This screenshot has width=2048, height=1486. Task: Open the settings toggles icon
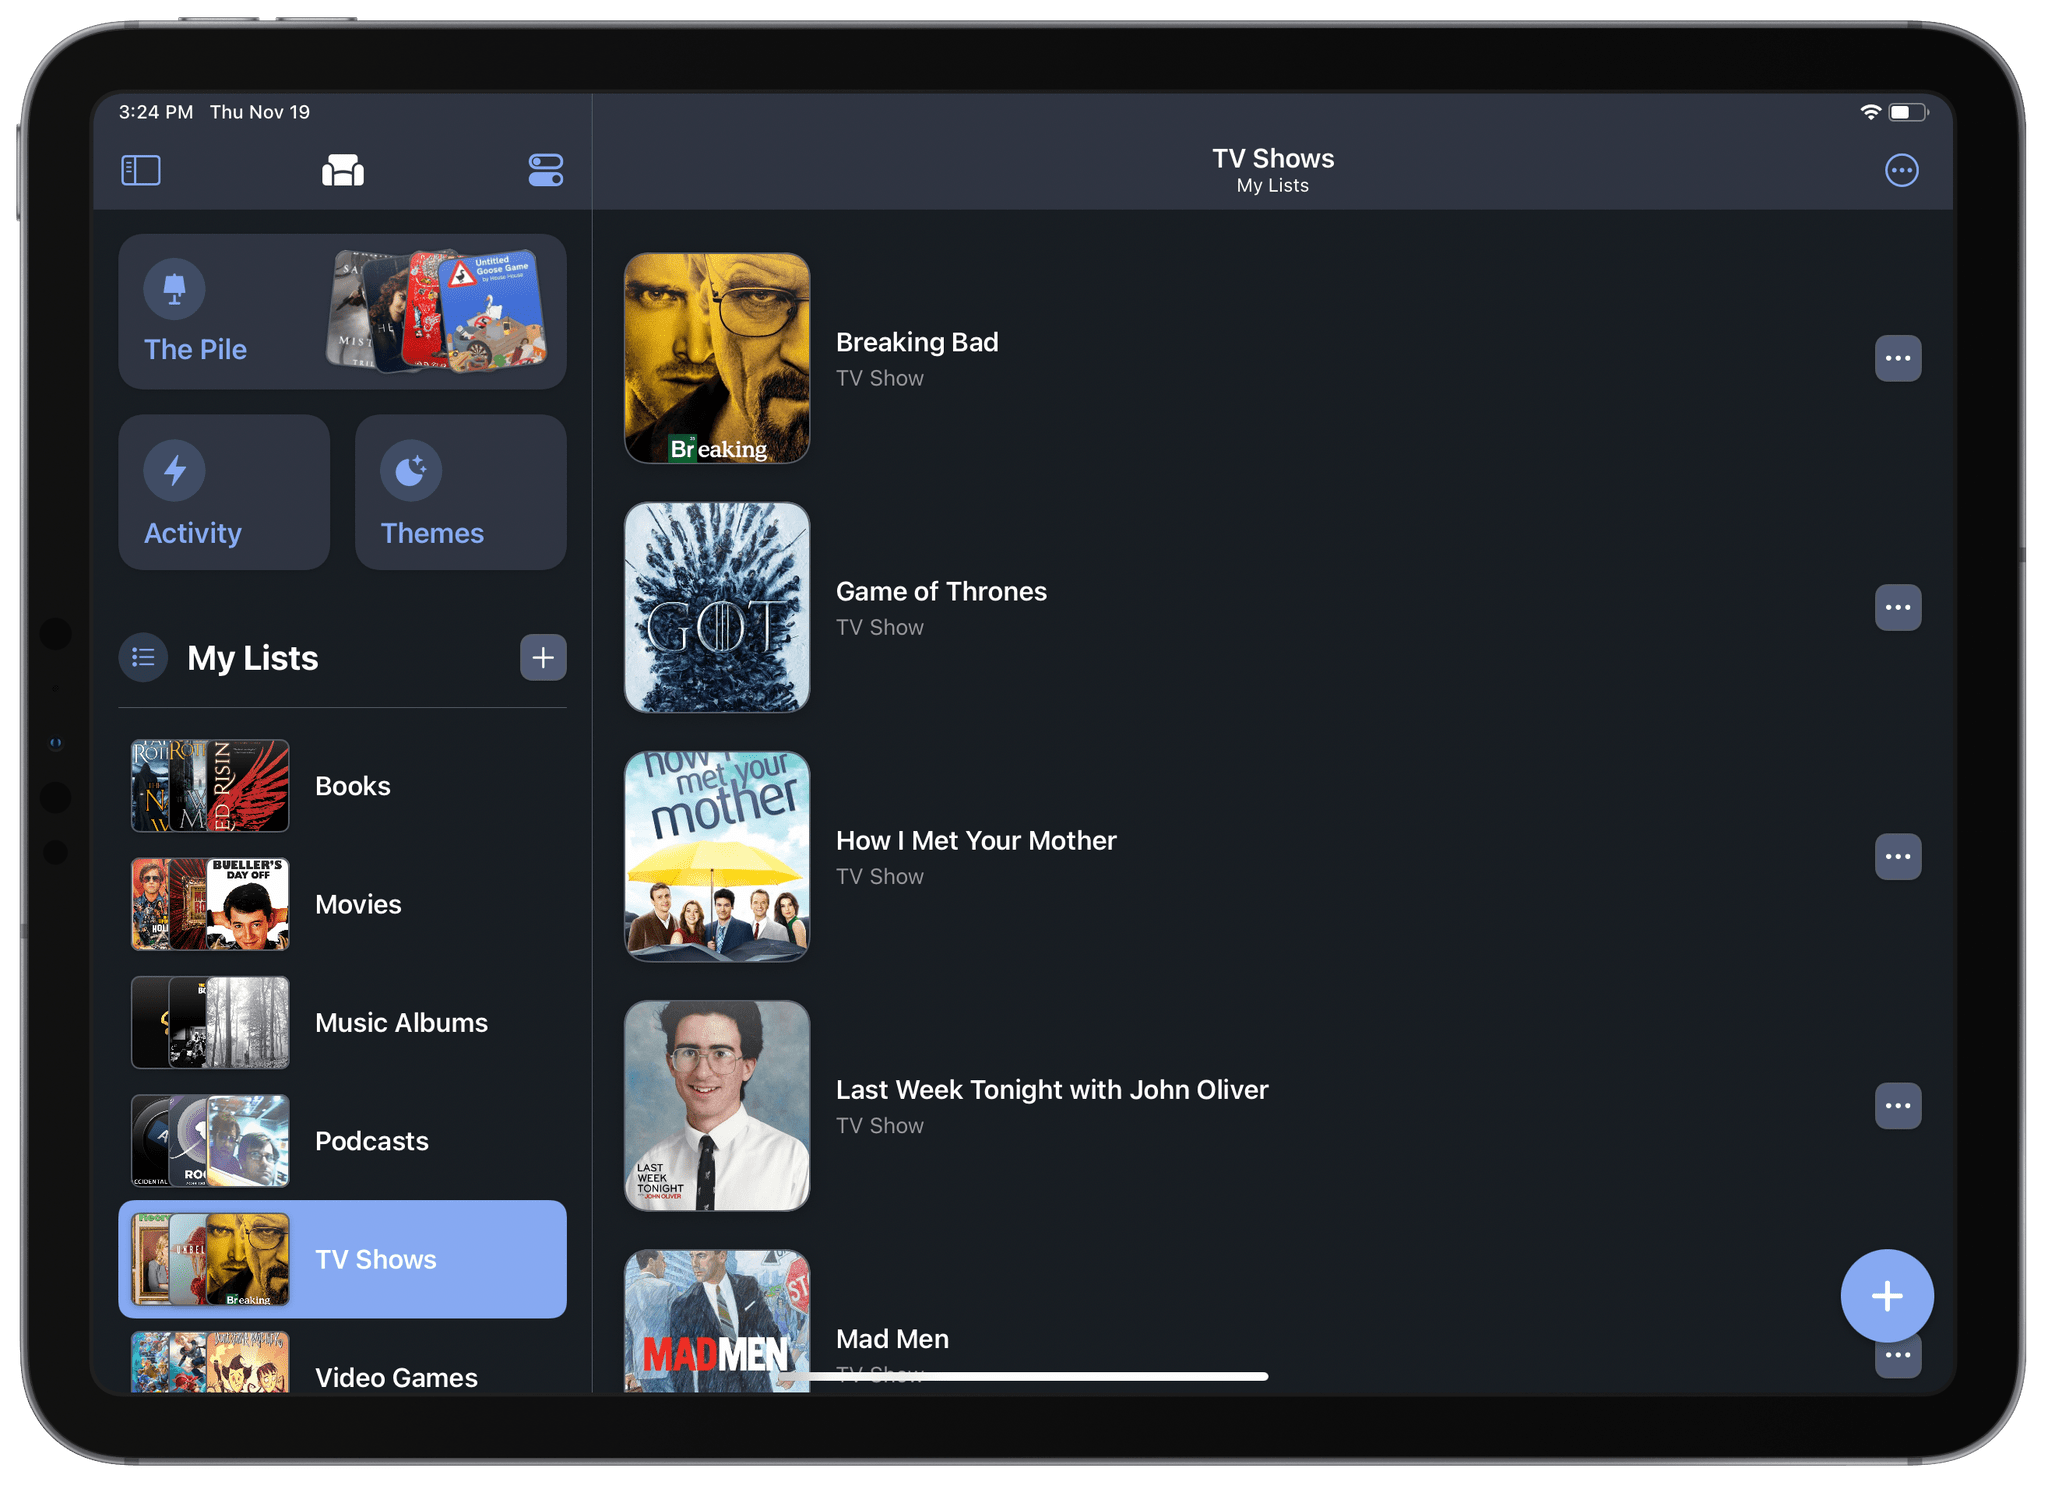click(x=545, y=170)
